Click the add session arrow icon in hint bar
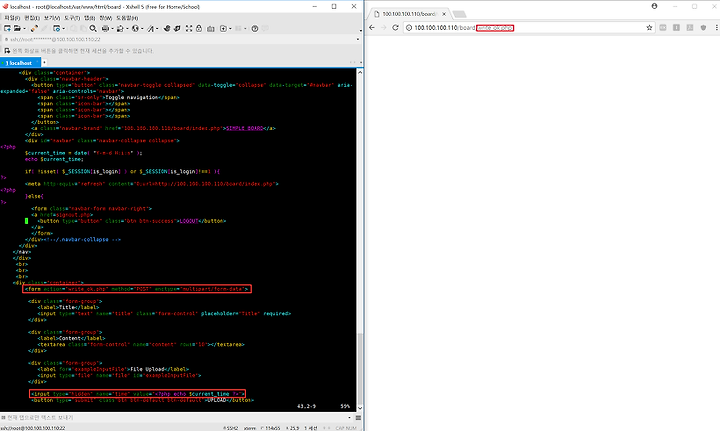Screen dimensions: 720x431 pyautogui.click(x=7, y=50)
